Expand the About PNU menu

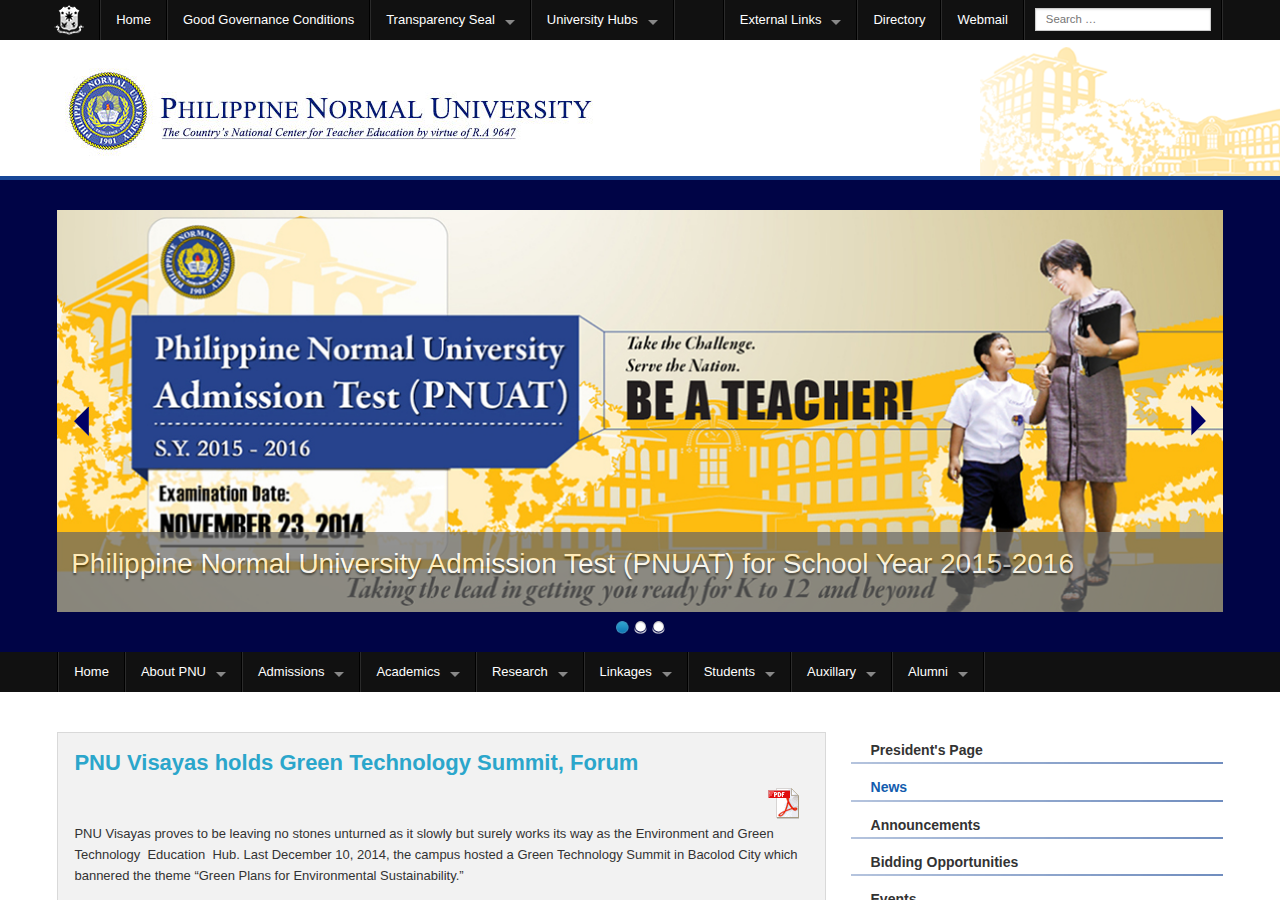183,672
